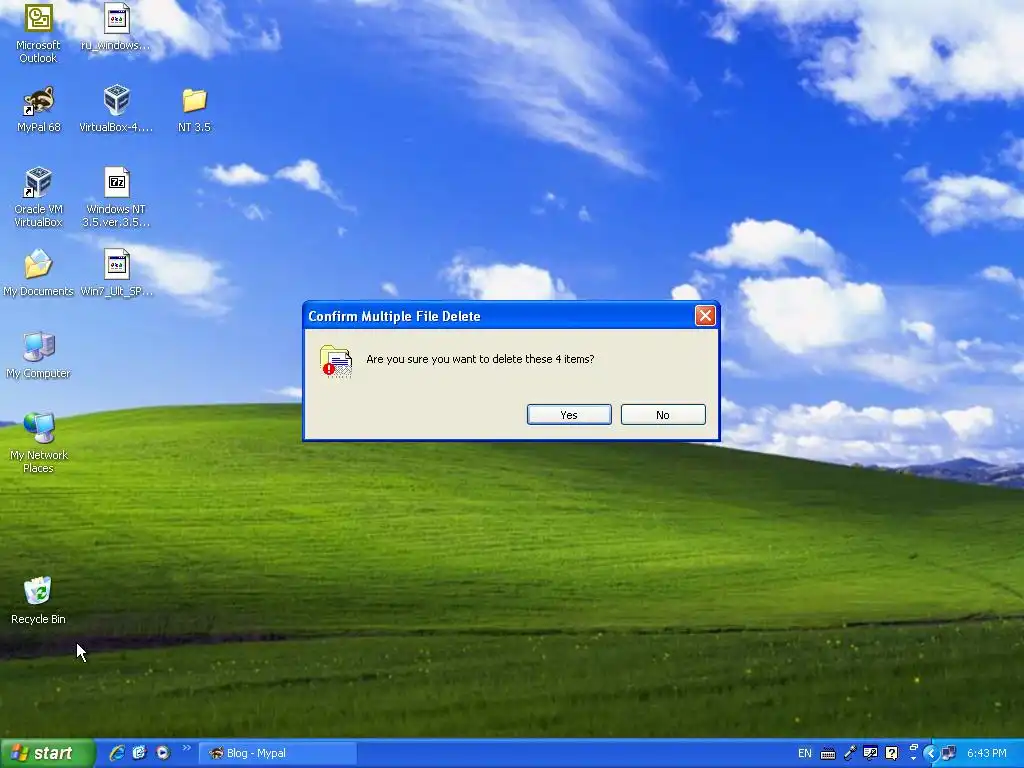Cancel deletion with the No button
The height and width of the screenshot is (768, 1024).
[663, 415]
